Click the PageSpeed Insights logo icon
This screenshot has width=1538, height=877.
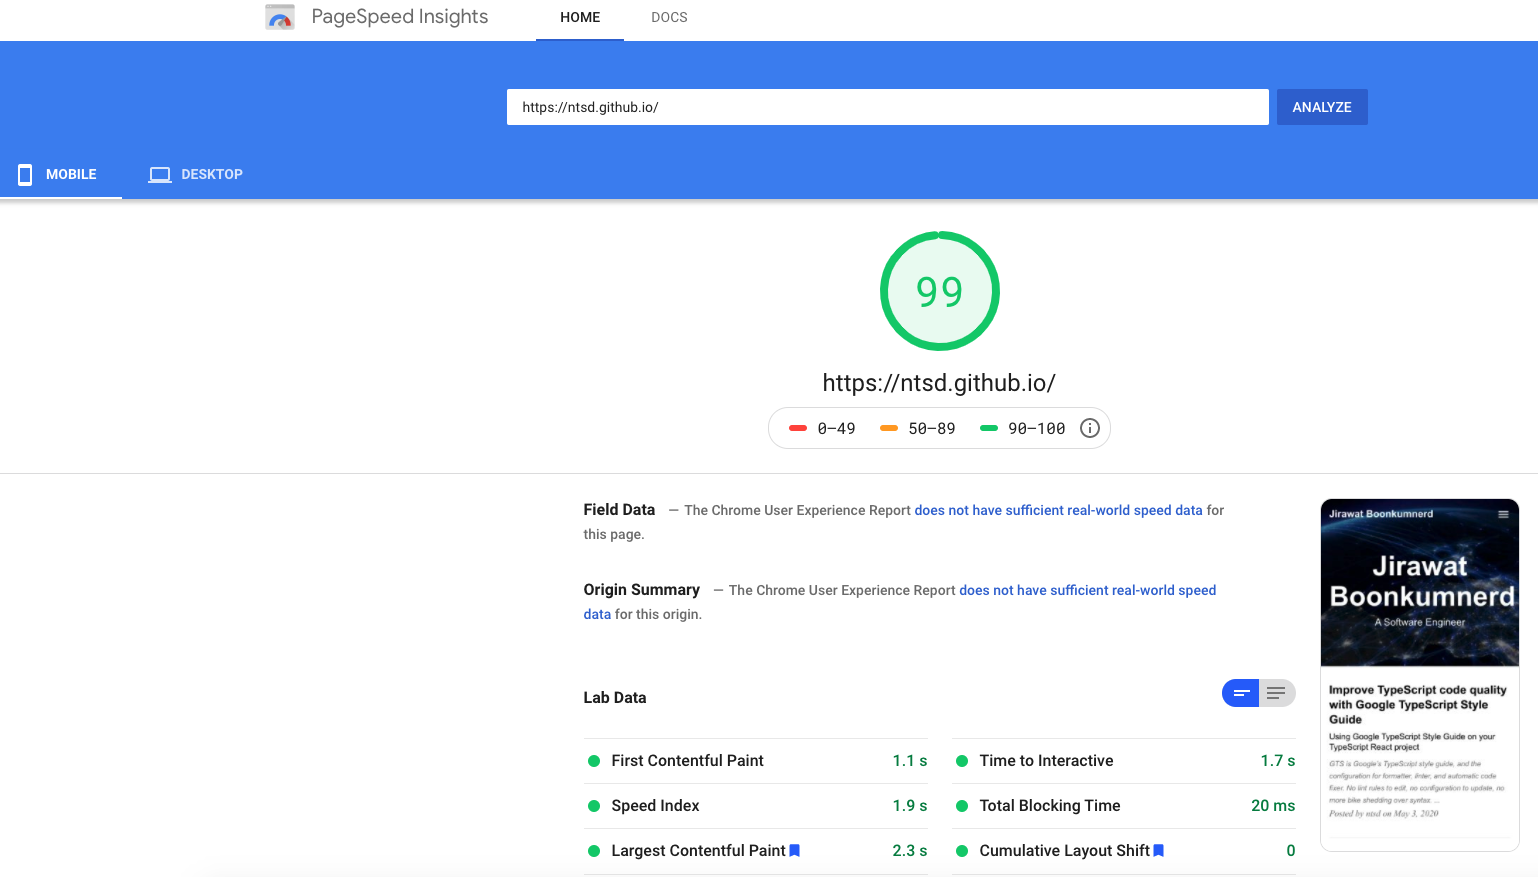coord(279,16)
